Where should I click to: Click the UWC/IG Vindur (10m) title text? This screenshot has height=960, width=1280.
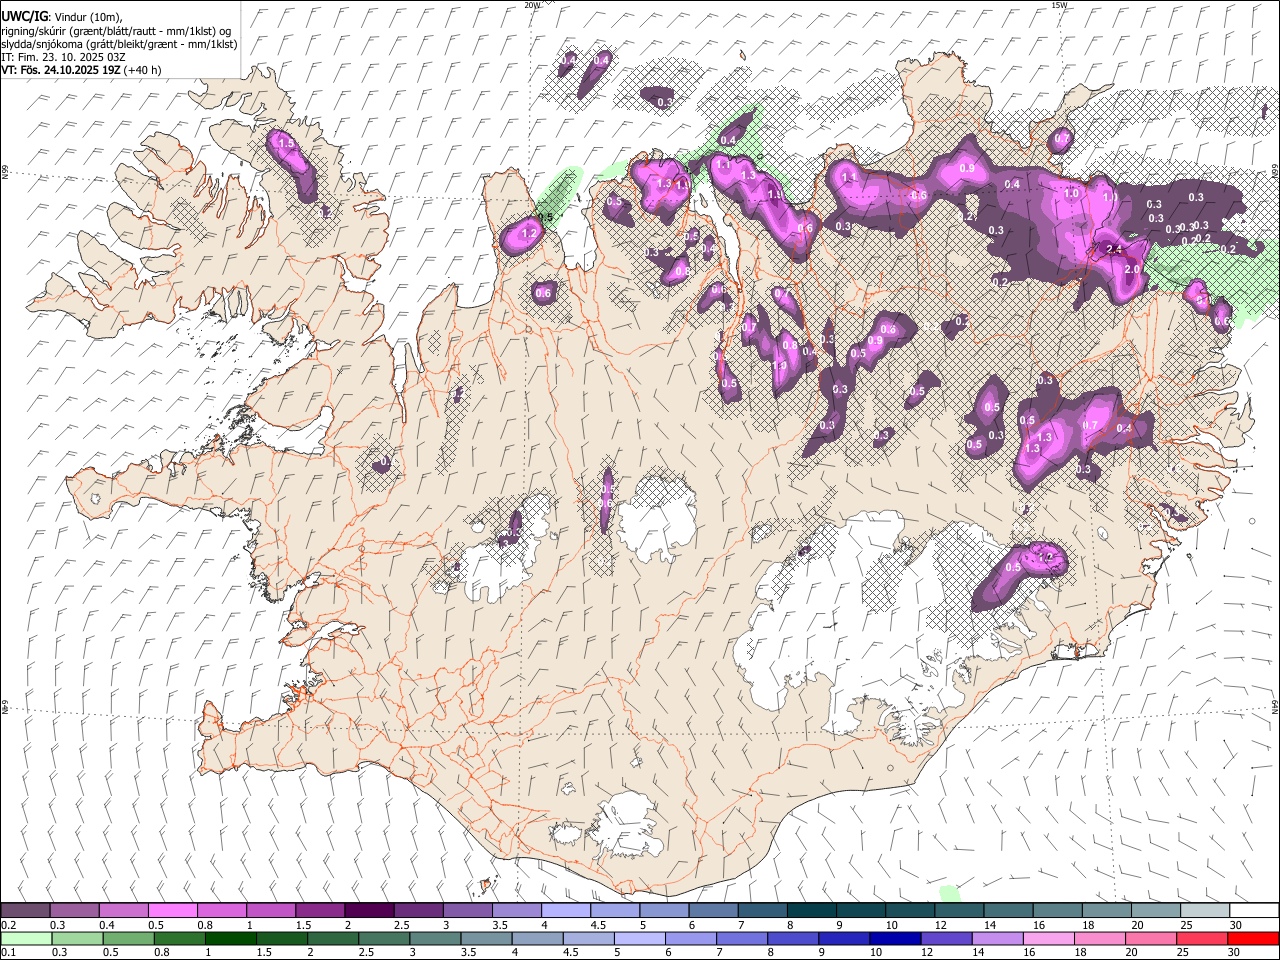62,17
